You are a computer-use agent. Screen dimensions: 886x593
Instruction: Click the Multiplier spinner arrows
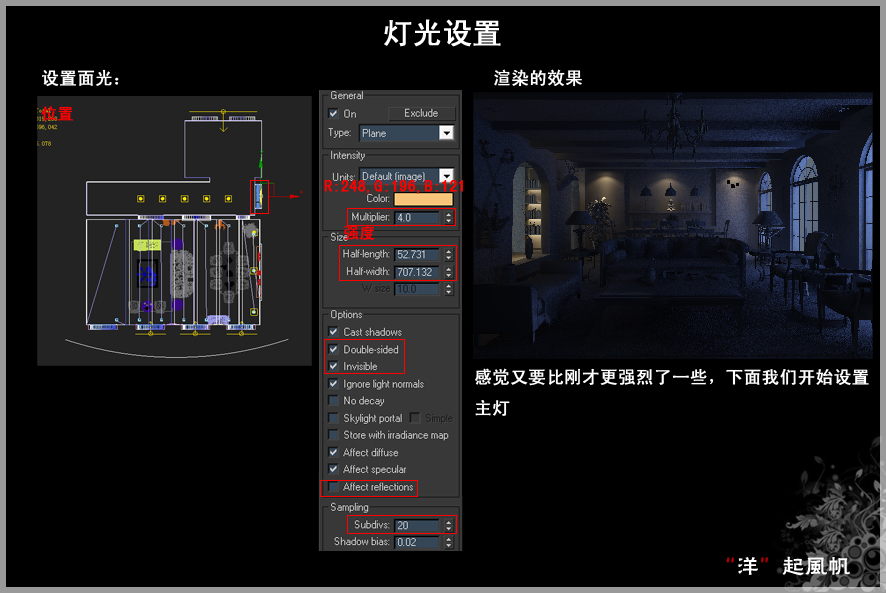(x=448, y=218)
